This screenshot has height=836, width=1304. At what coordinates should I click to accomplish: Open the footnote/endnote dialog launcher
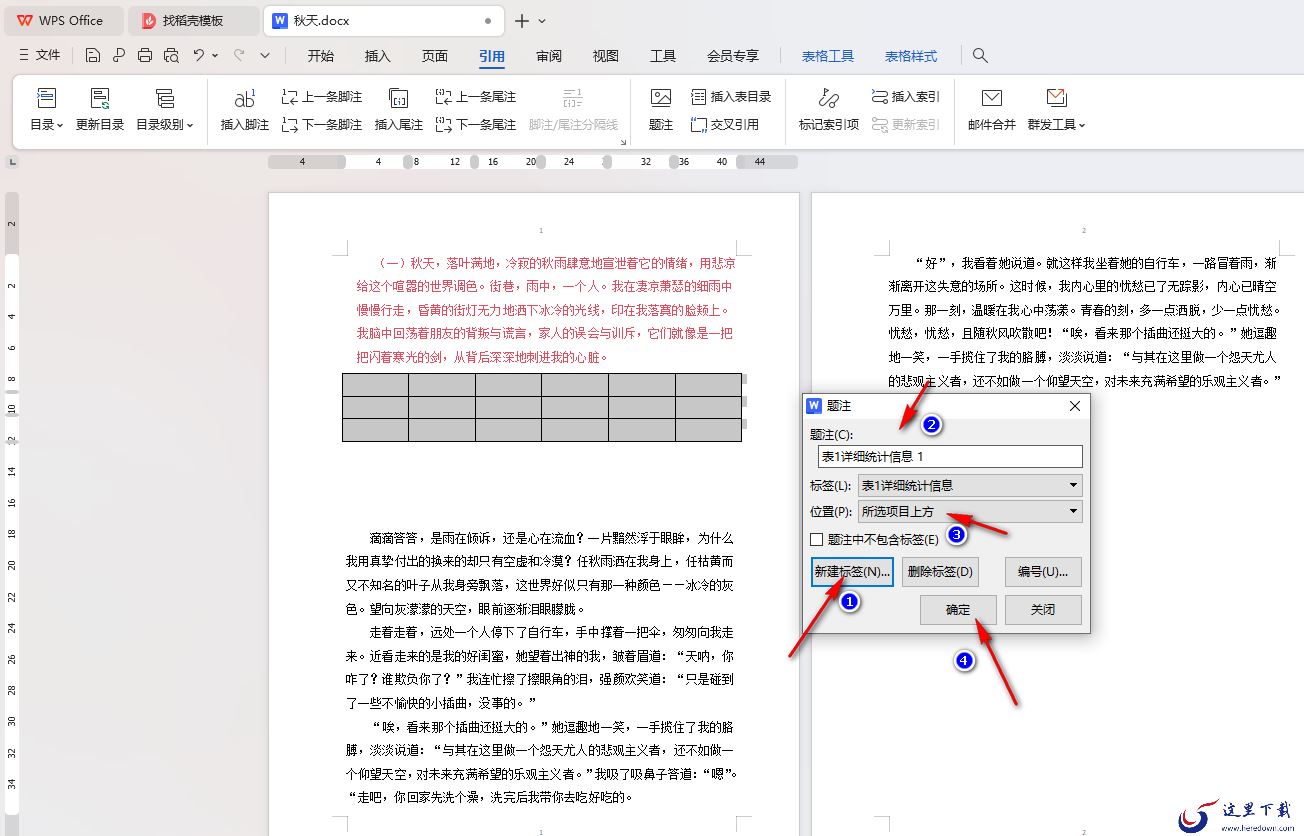[x=623, y=143]
